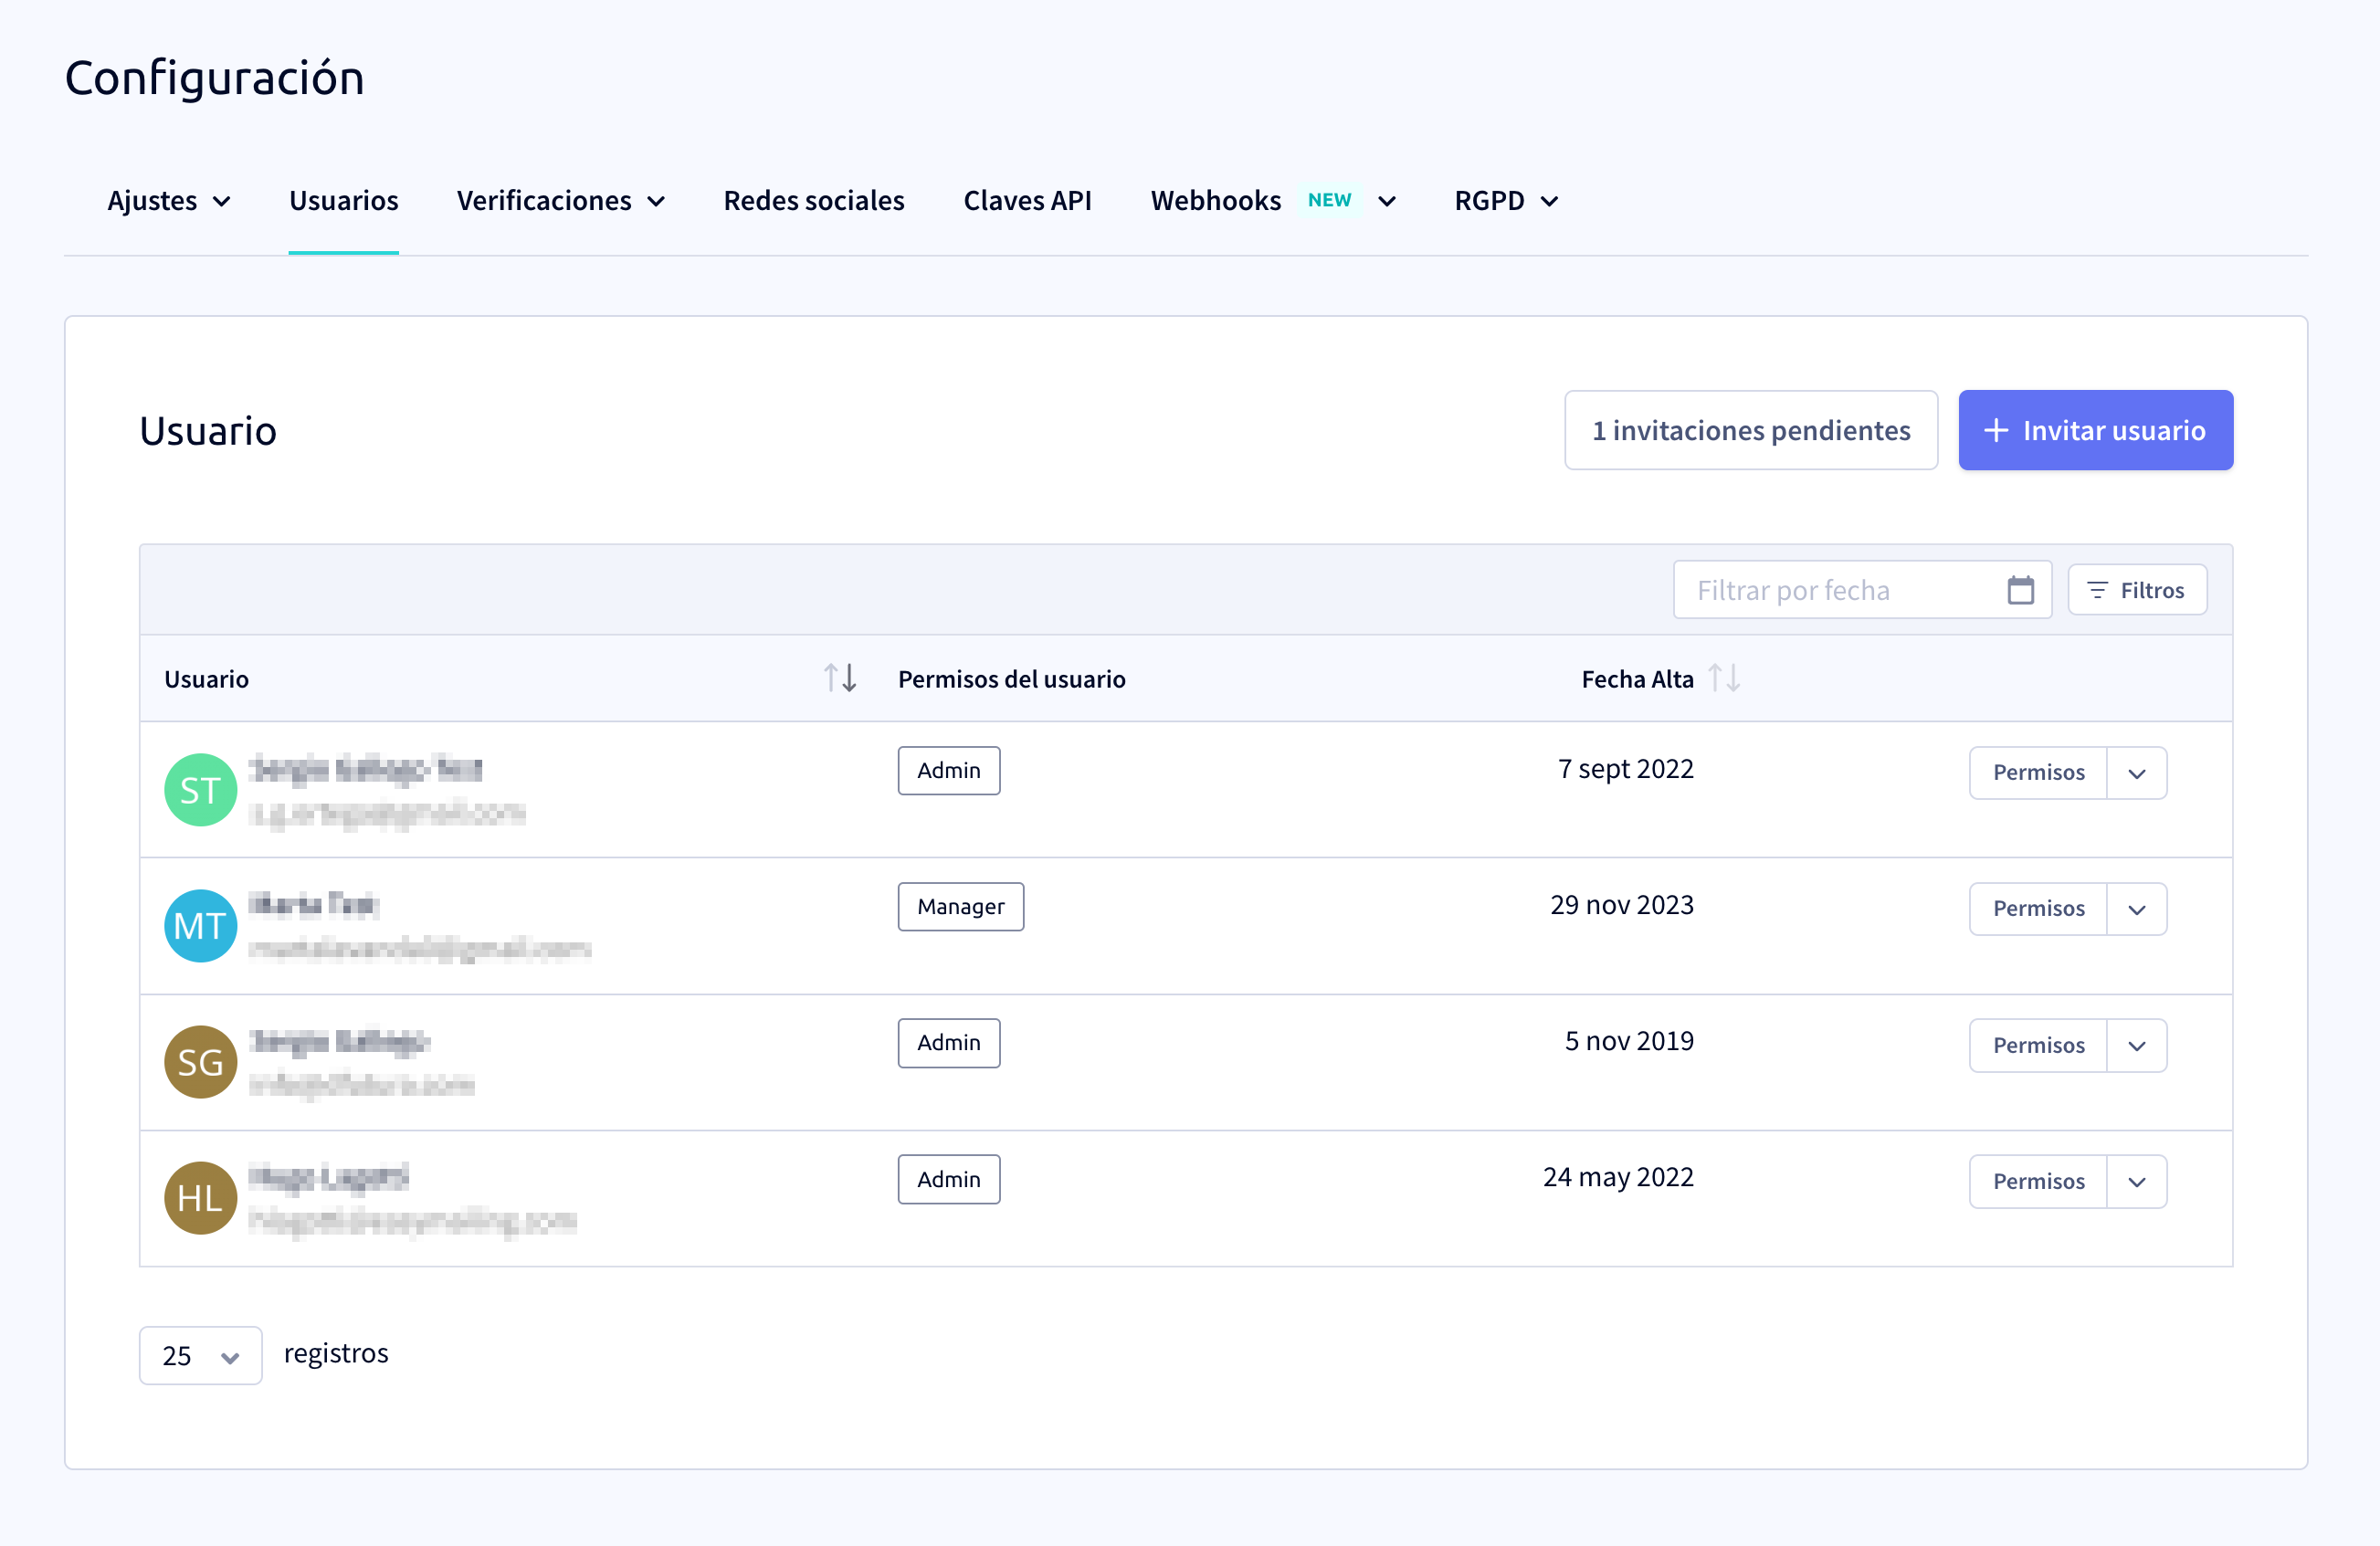The width and height of the screenshot is (2380, 1546).
Task: Click the HL user avatar
Action: (200, 1198)
